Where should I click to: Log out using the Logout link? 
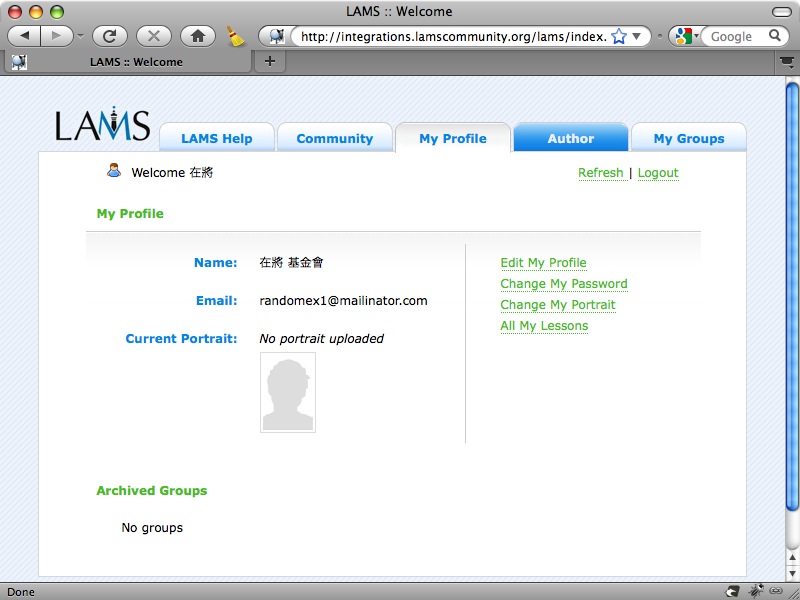pos(658,173)
